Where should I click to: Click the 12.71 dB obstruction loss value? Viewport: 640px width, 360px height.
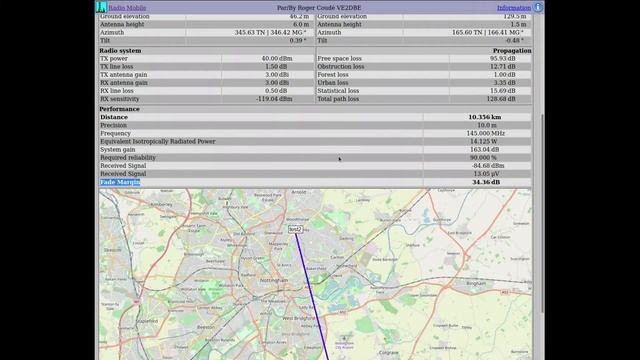[x=502, y=67]
